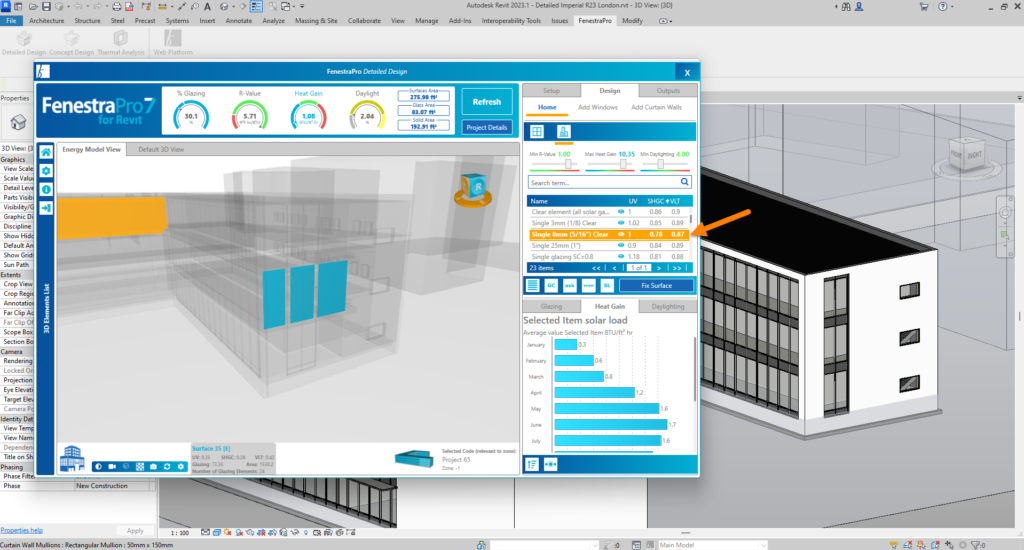Click the Revit ViewCube in the 3D view
The height and width of the screenshot is (550, 1024).
(x=966, y=155)
